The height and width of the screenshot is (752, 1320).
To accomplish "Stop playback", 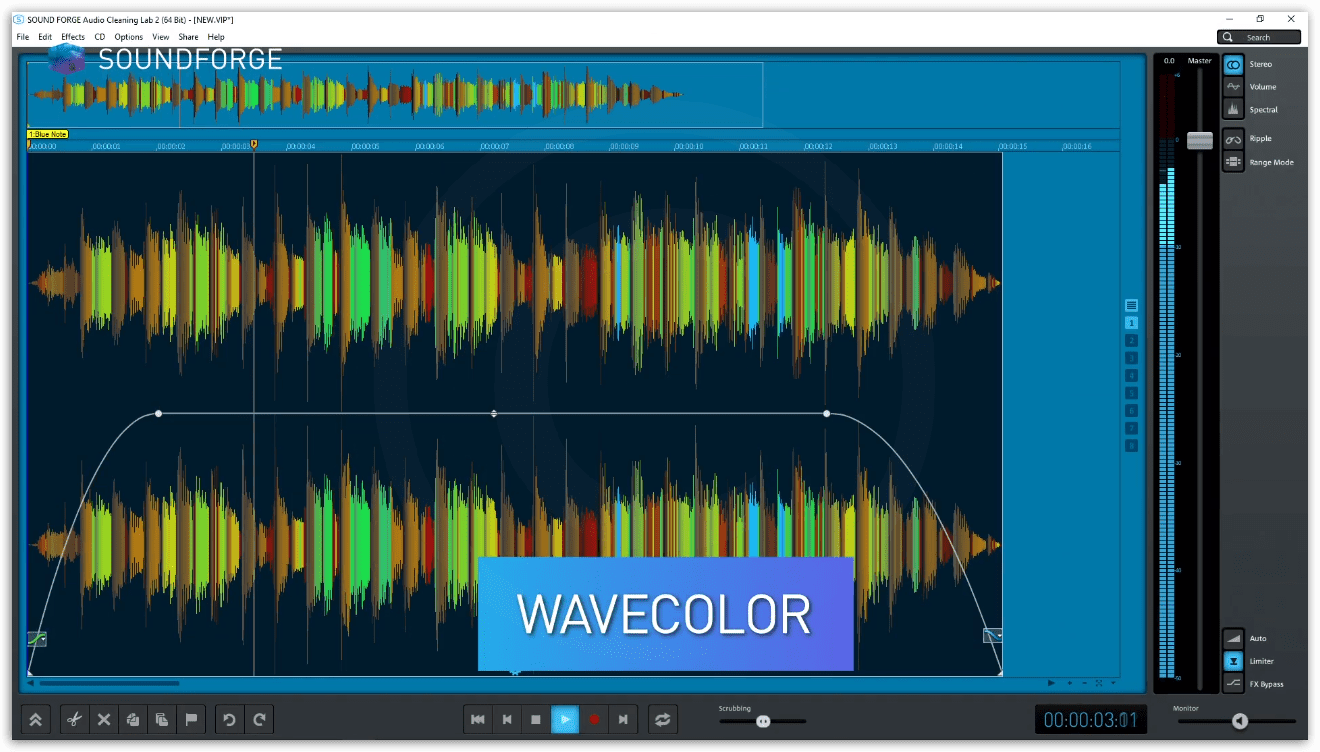I will (536, 719).
